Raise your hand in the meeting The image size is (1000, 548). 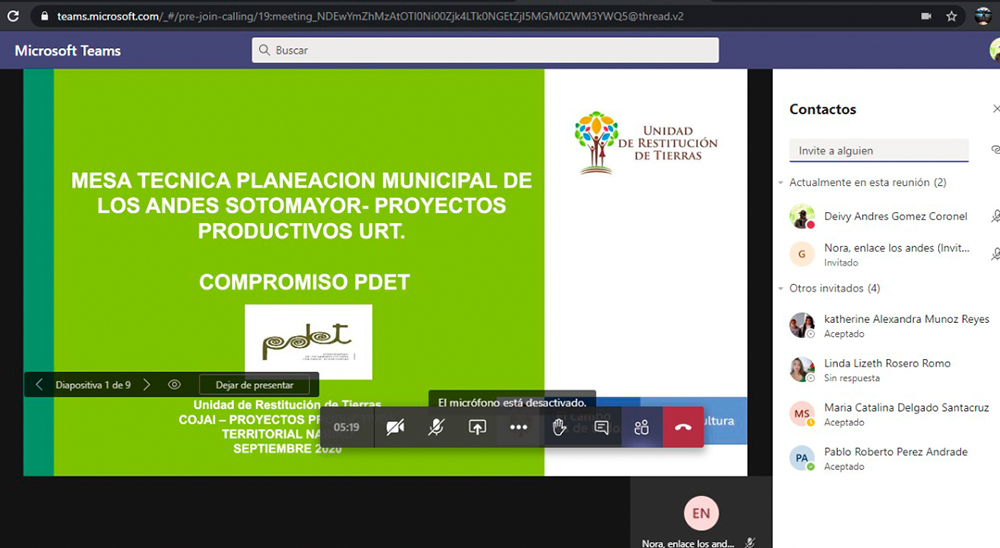tap(559, 427)
